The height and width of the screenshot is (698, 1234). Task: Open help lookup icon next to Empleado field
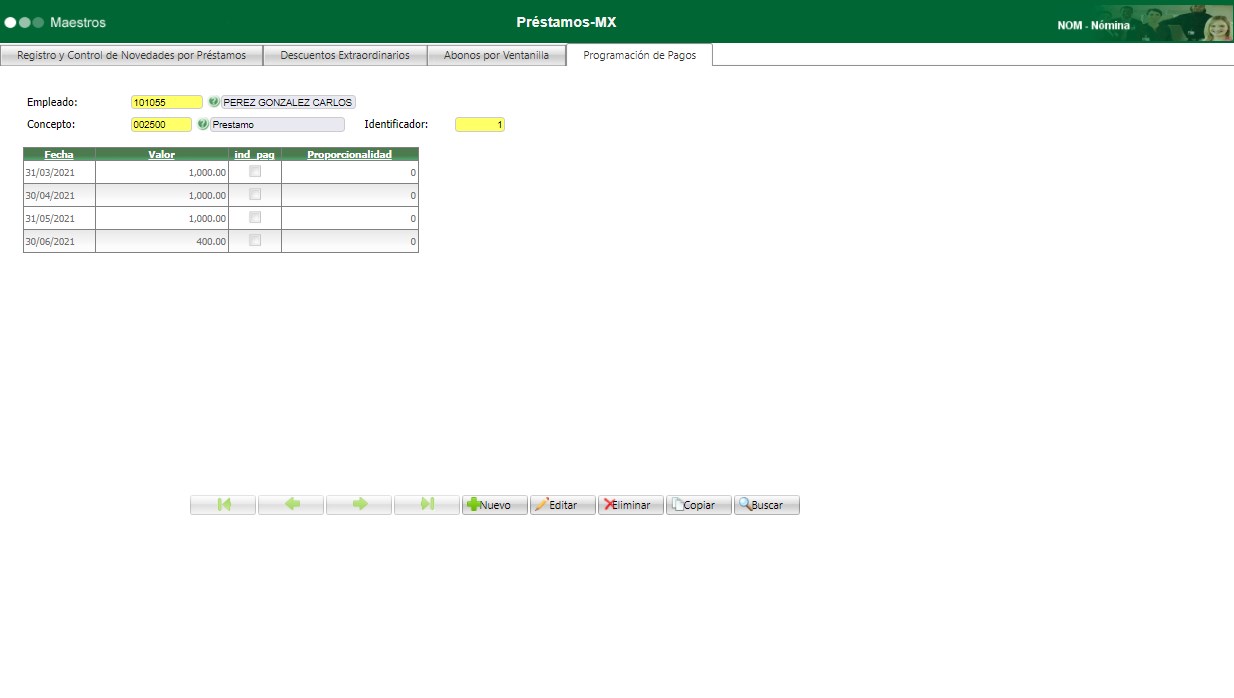click(213, 102)
